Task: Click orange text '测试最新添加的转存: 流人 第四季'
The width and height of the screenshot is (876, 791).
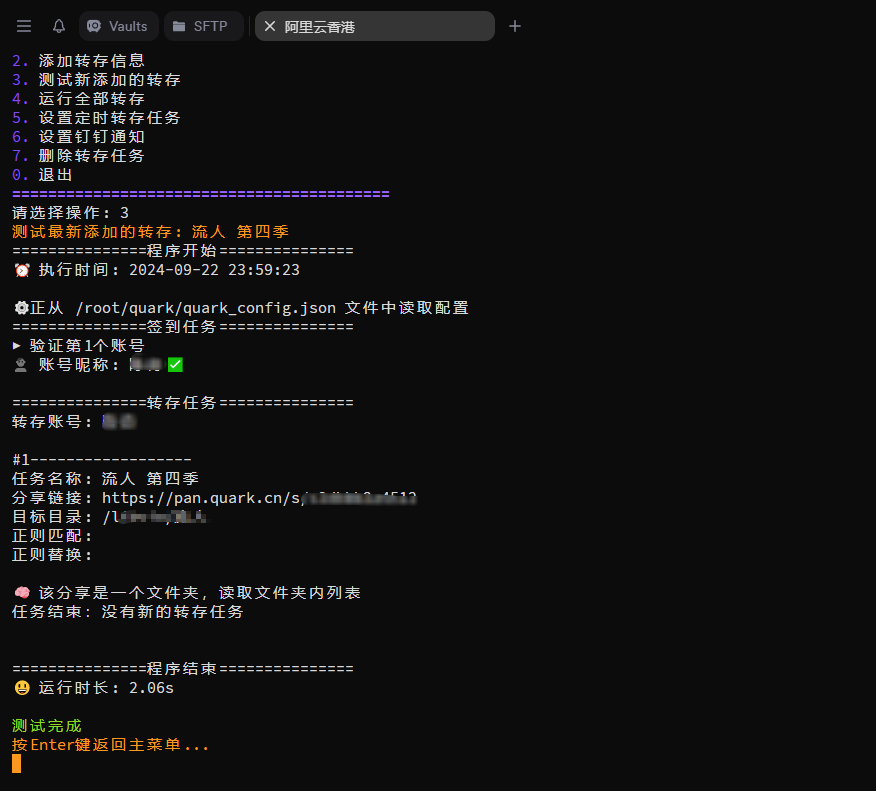Action: [x=150, y=231]
